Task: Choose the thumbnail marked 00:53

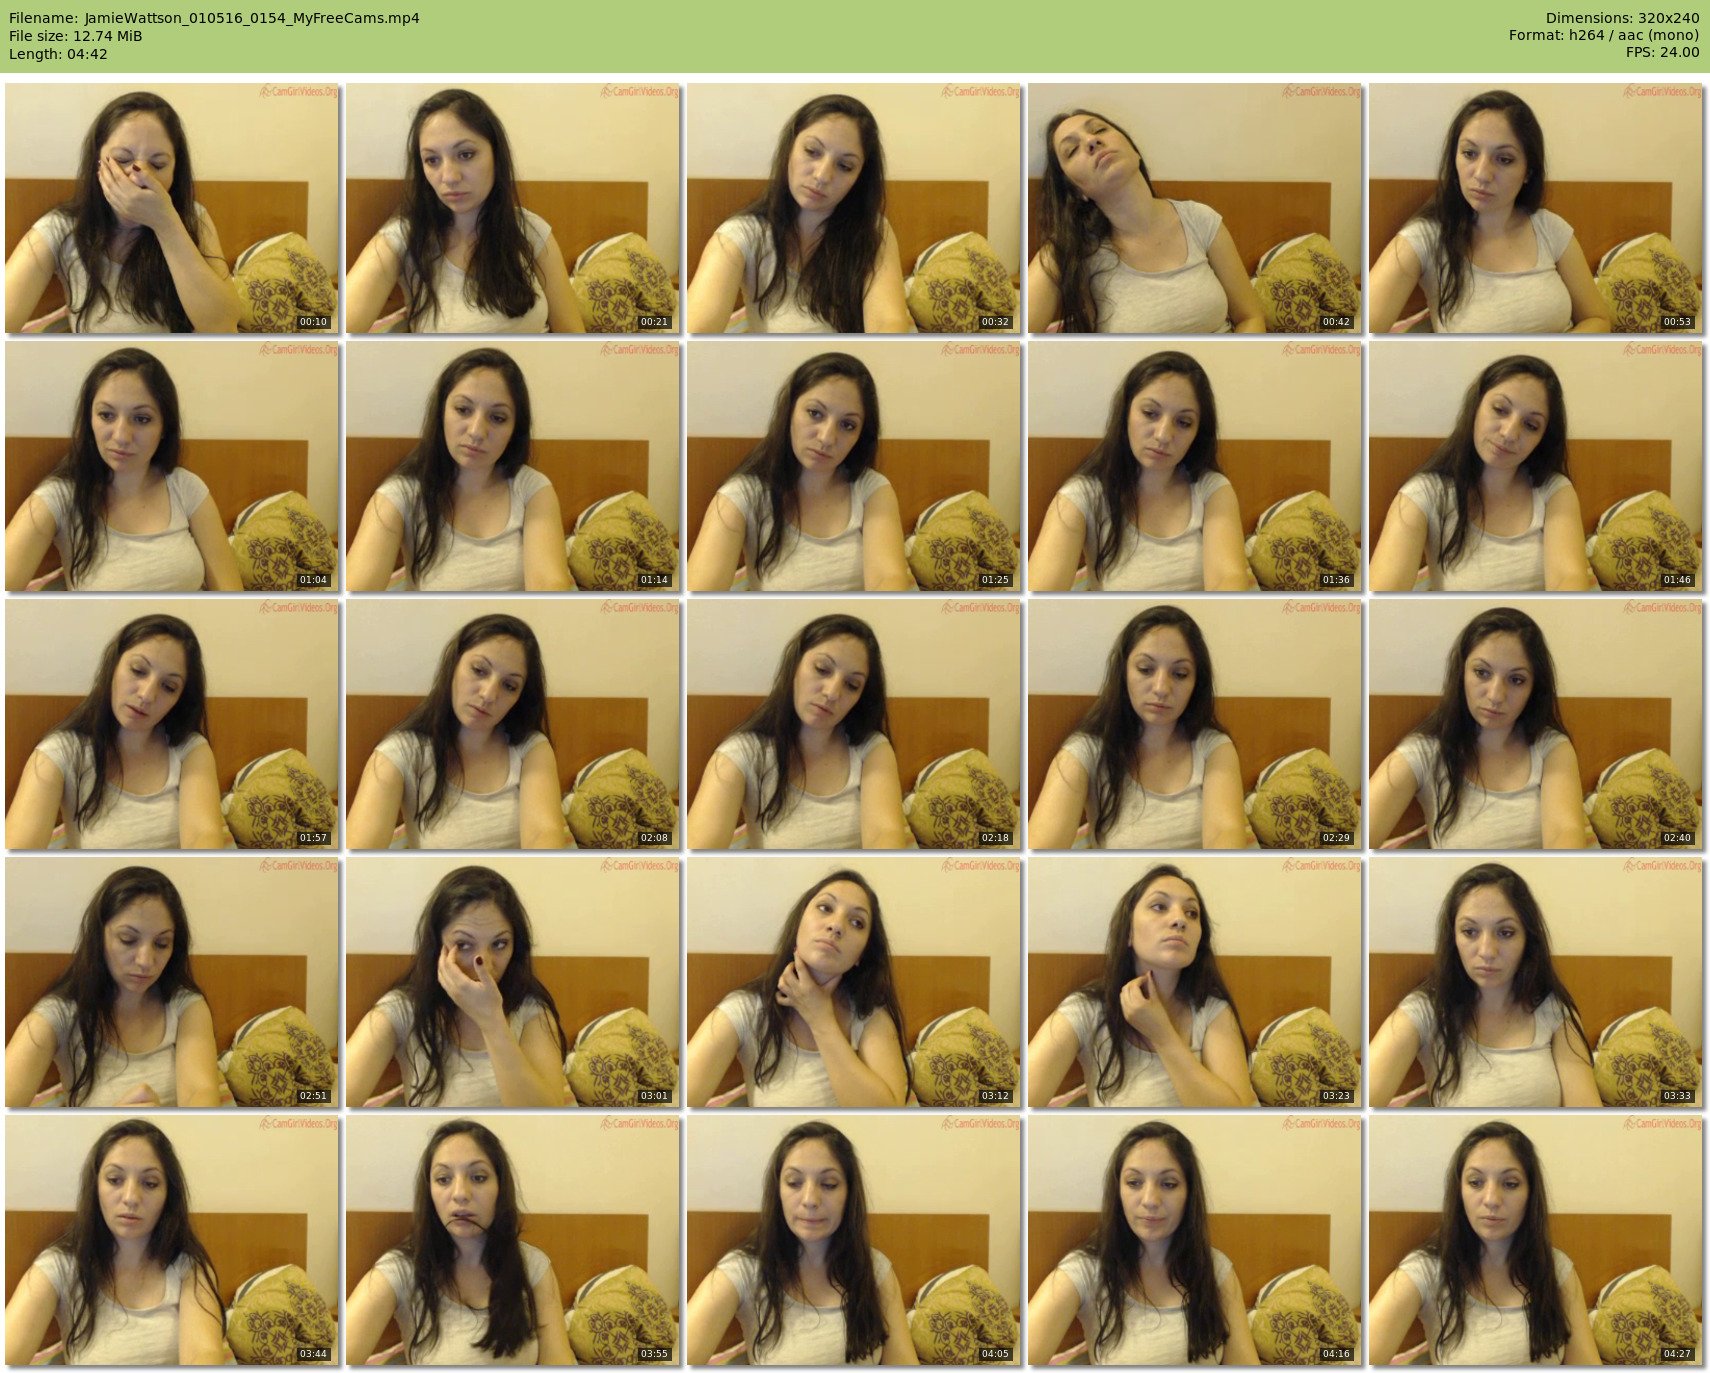Action: (1536, 208)
